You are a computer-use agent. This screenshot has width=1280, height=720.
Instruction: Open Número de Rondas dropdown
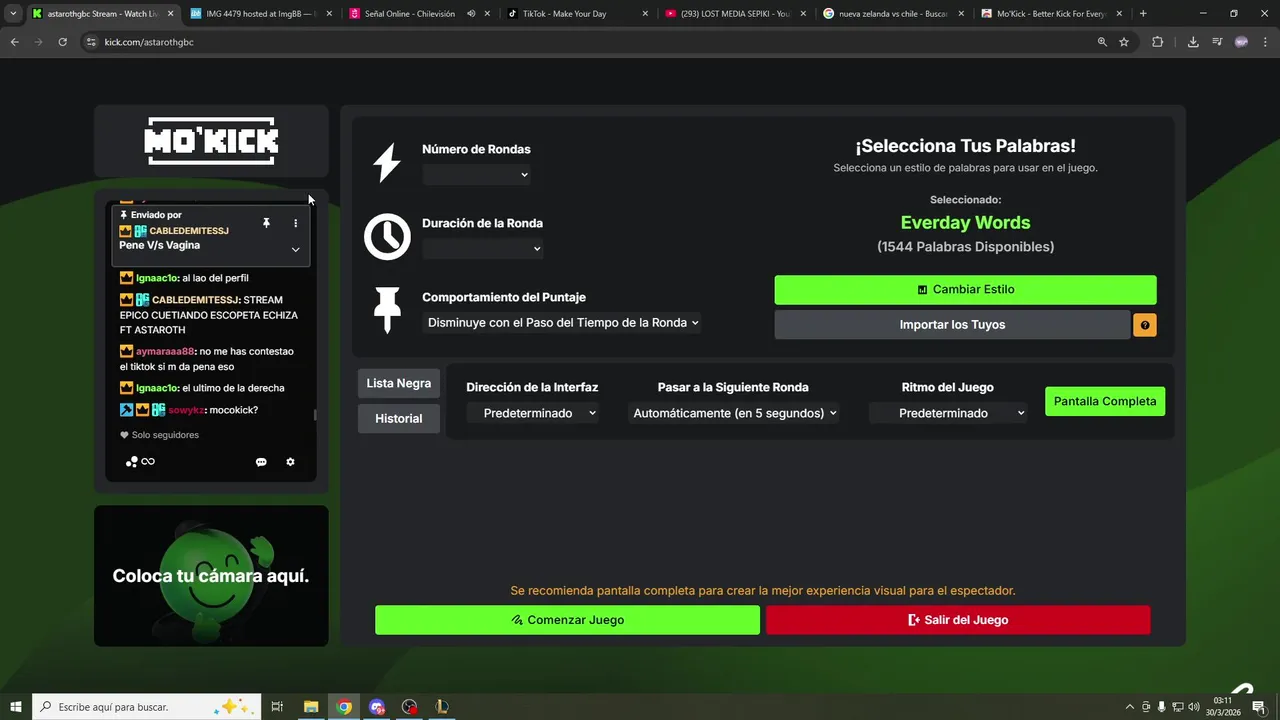pyautogui.click(x=476, y=175)
